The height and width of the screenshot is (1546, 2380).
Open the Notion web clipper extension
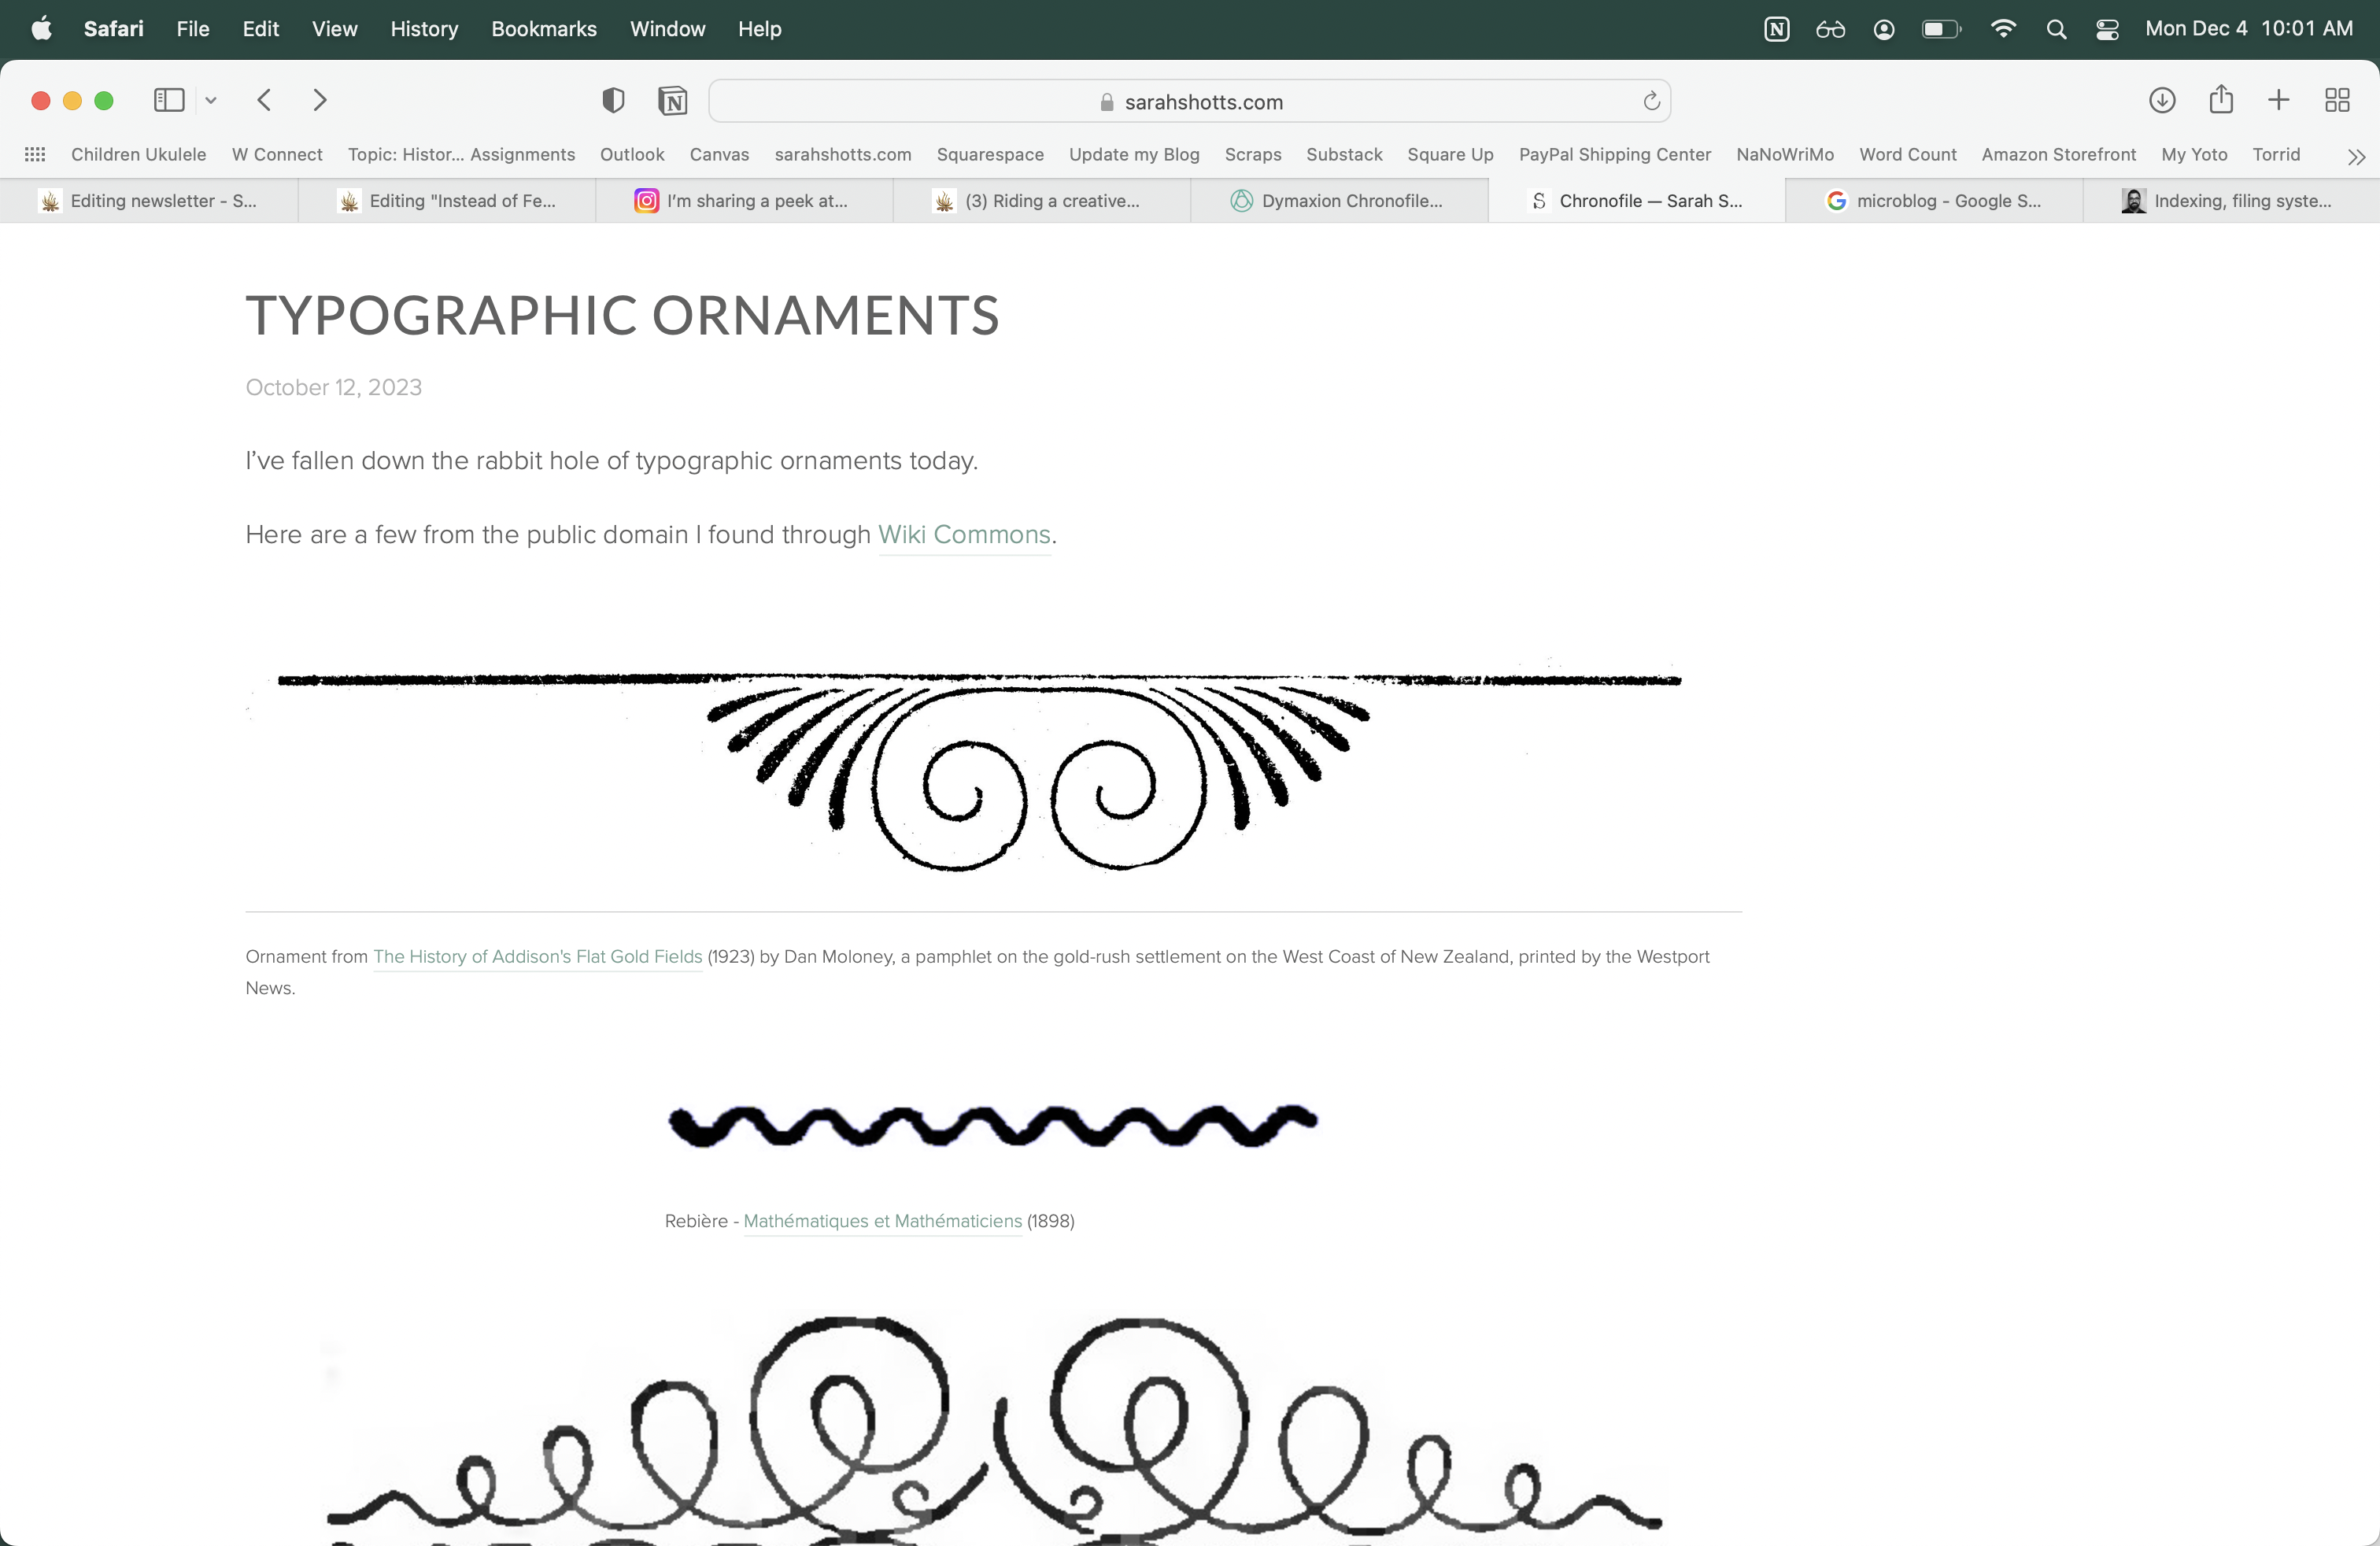673,101
